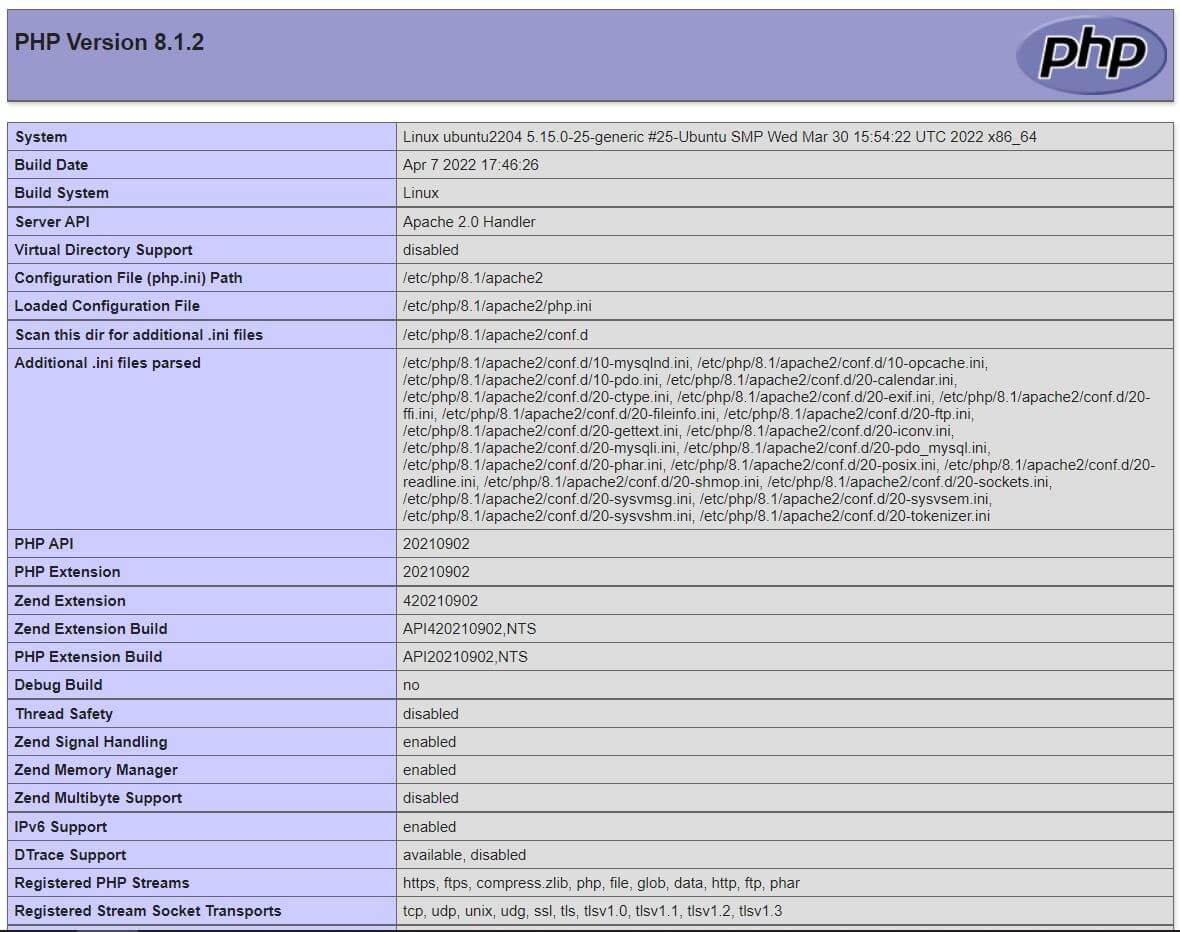Click 'disabled' value for Thread Safety
The width and height of the screenshot is (1180, 932).
click(430, 714)
